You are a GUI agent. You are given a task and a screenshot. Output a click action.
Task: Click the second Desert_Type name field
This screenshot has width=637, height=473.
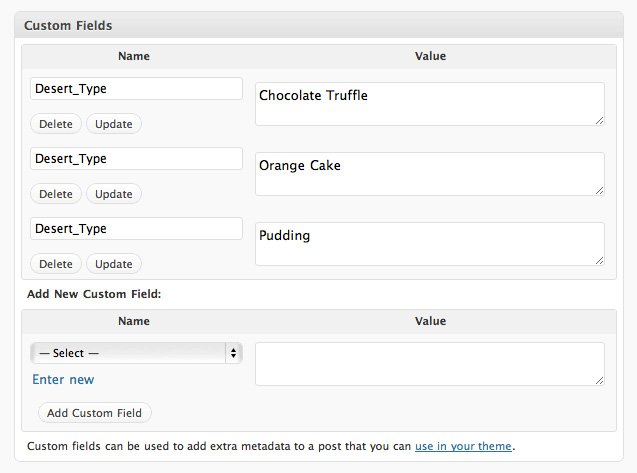pos(136,159)
